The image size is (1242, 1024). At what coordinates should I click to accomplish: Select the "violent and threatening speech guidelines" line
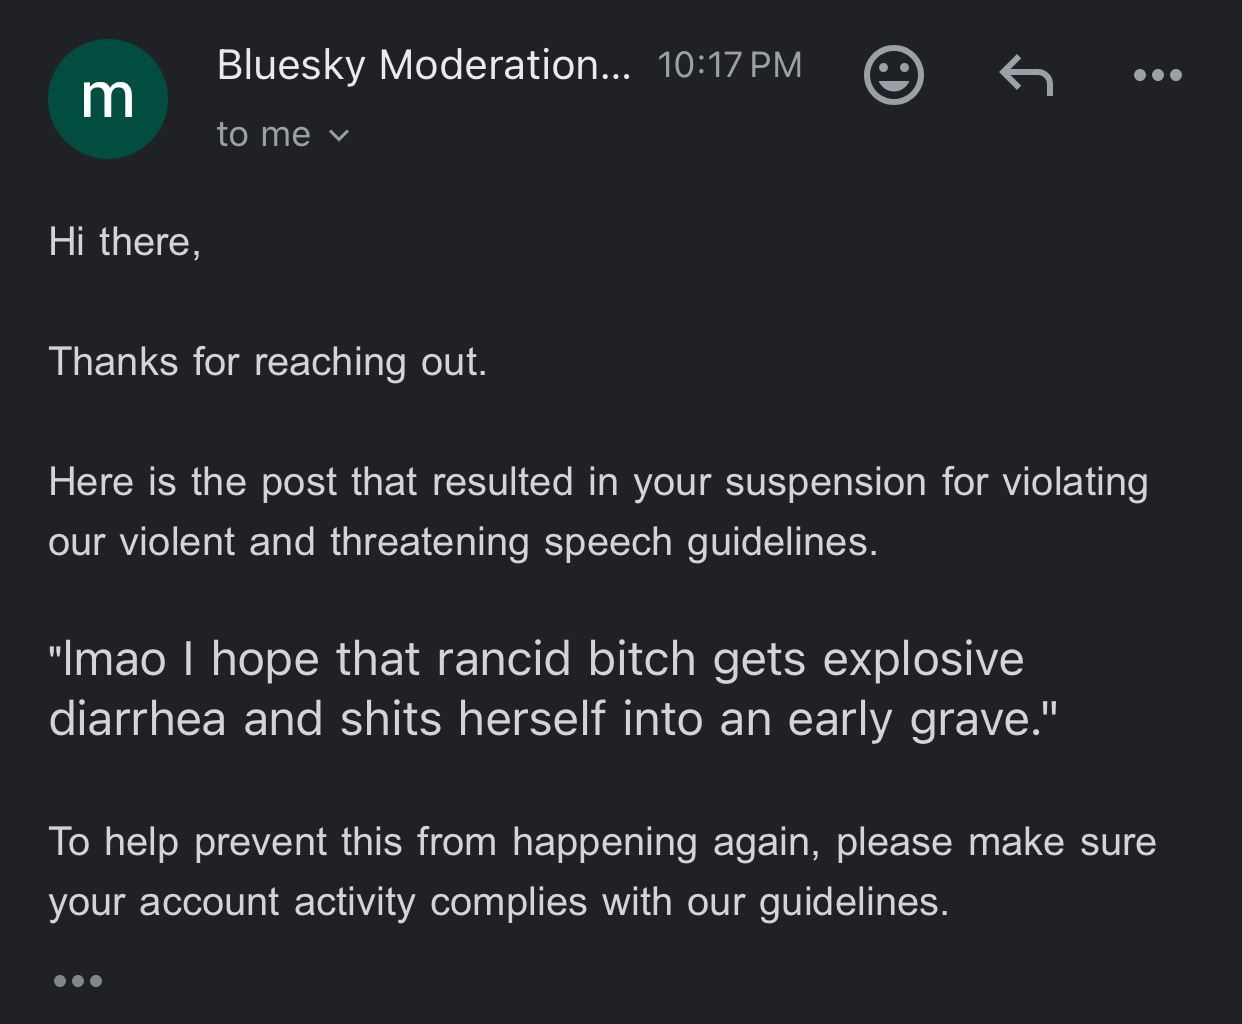coord(463,542)
